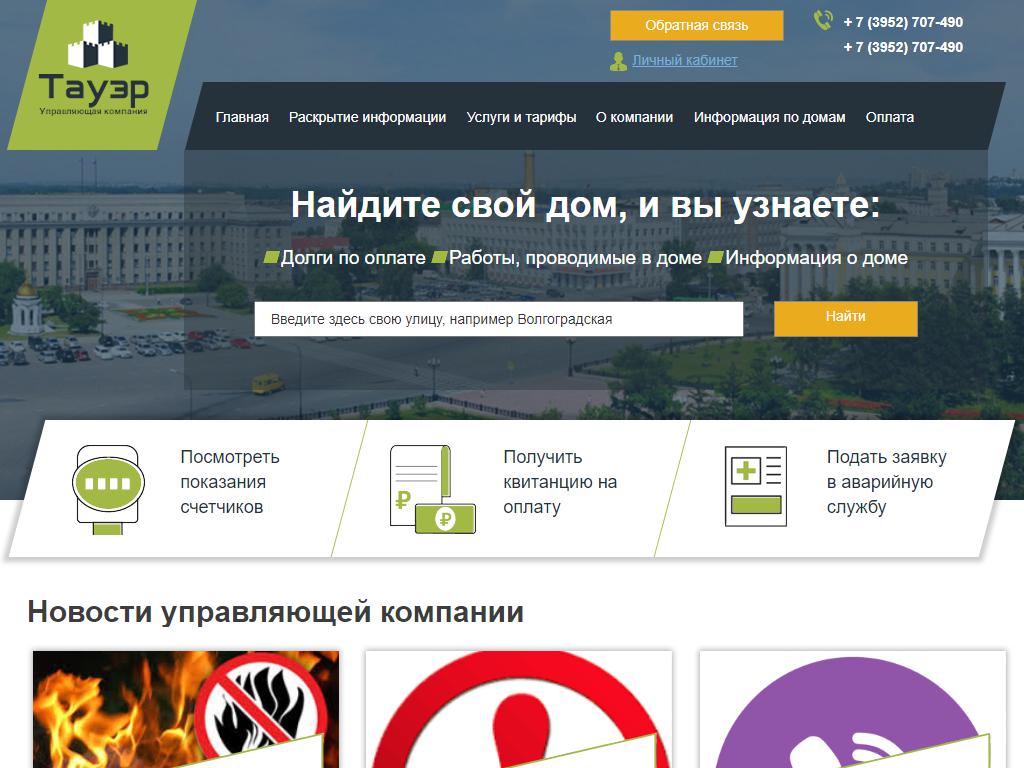The image size is (1024, 768).
Task: Open Информация по домам menu item
Action: click(769, 117)
